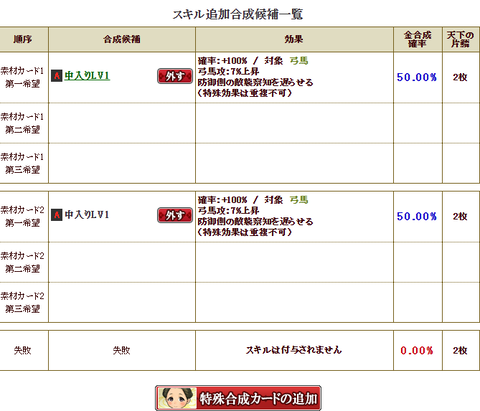
Task: Click the 素材カード1 第三希望 row label
Action: (x=22, y=163)
